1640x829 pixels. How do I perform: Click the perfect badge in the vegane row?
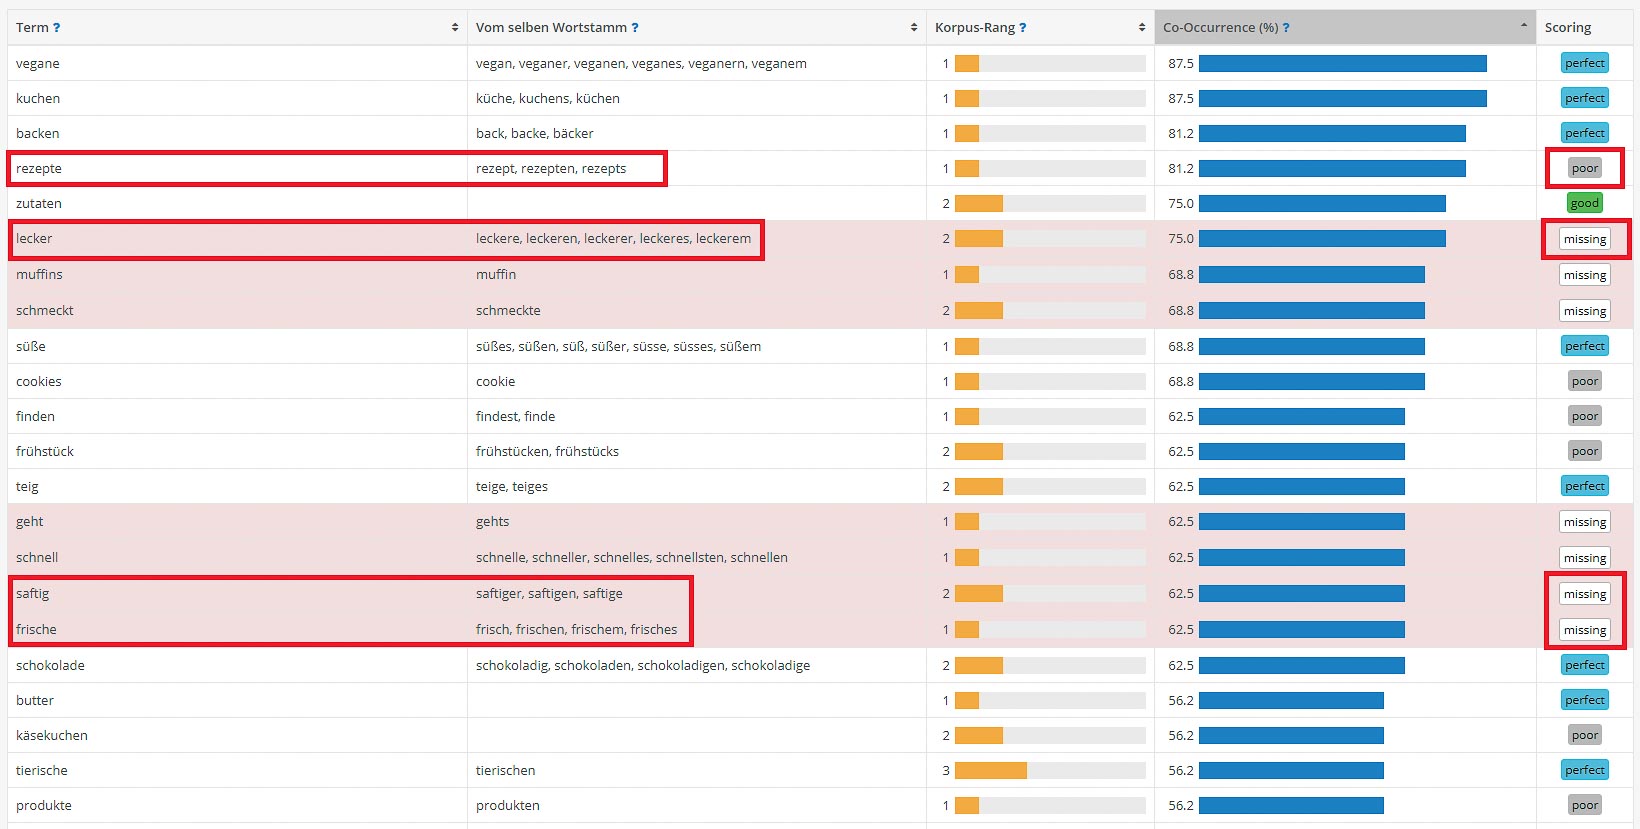(x=1585, y=63)
